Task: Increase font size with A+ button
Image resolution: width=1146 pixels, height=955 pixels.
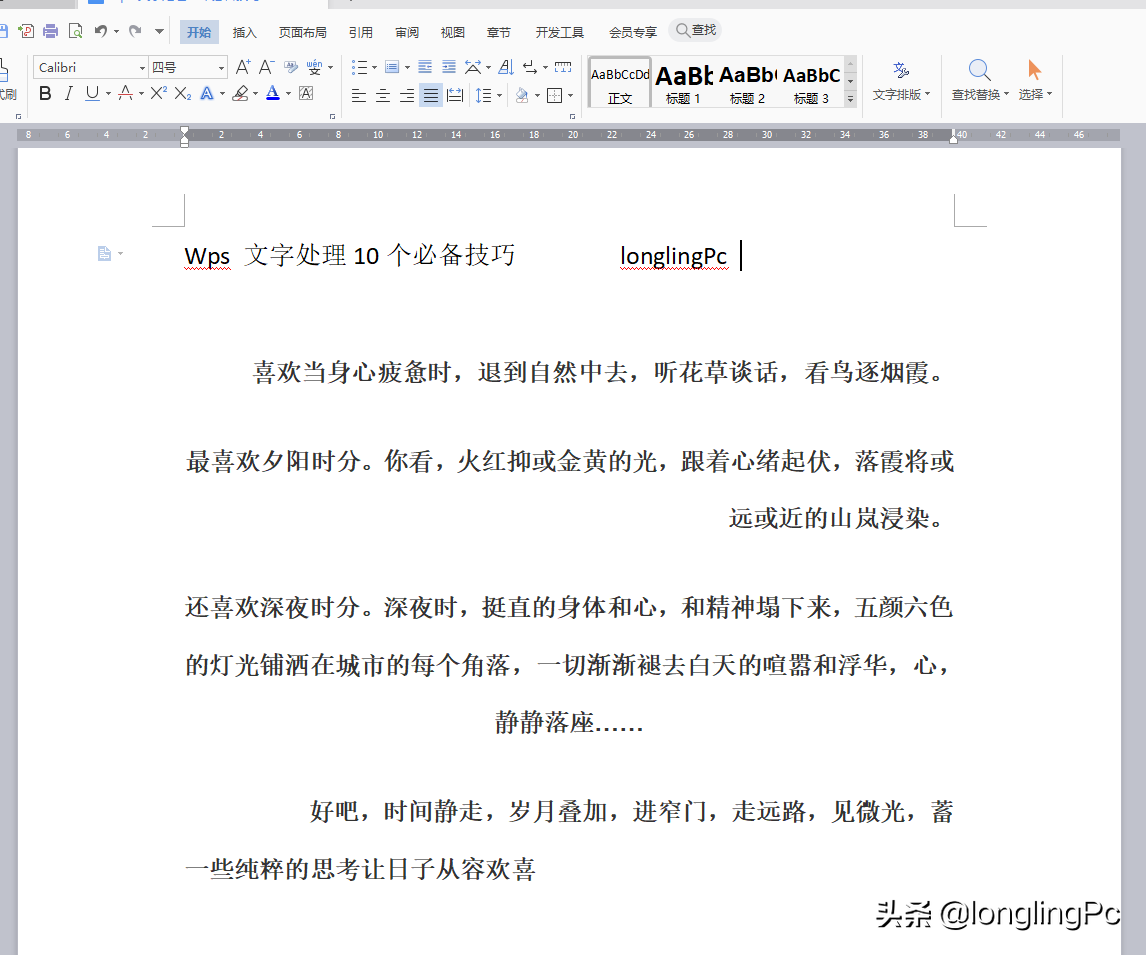Action: 243,67
